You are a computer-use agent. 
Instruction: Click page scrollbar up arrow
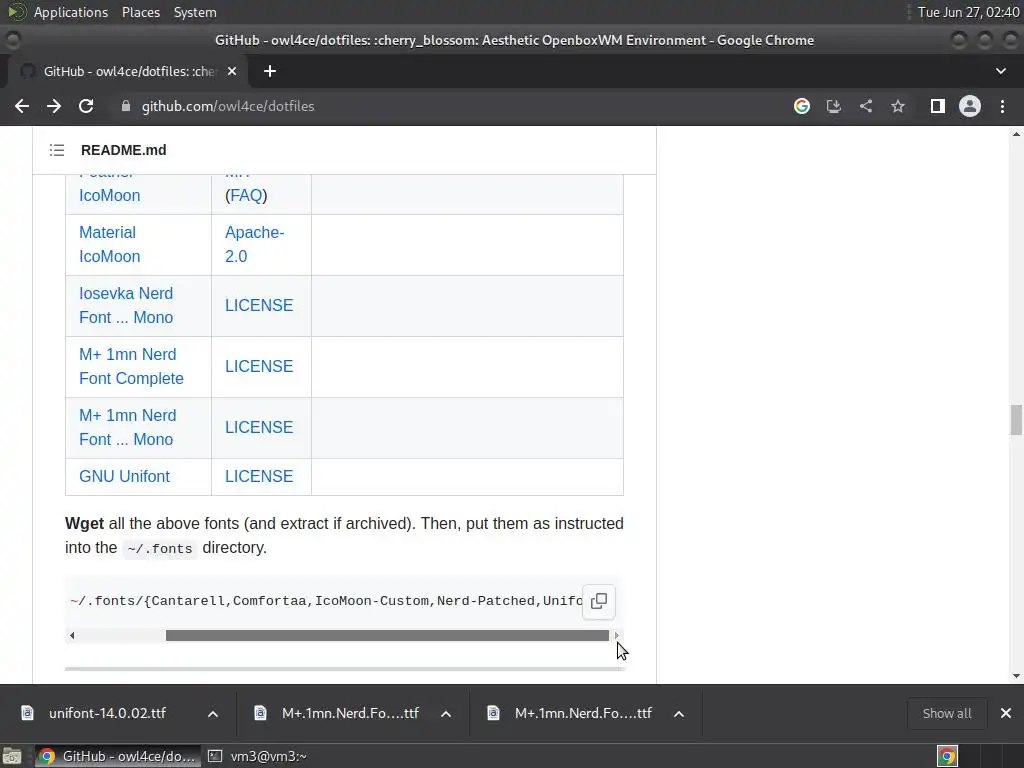(1016, 134)
